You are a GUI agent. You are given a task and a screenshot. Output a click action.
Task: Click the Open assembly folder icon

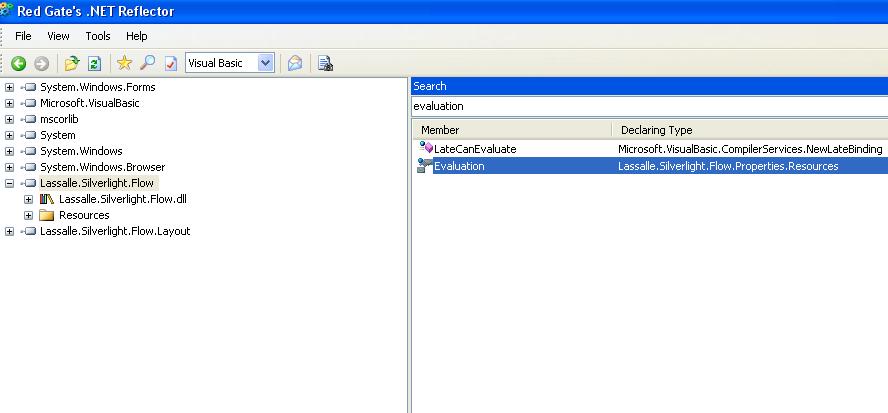[72, 63]
